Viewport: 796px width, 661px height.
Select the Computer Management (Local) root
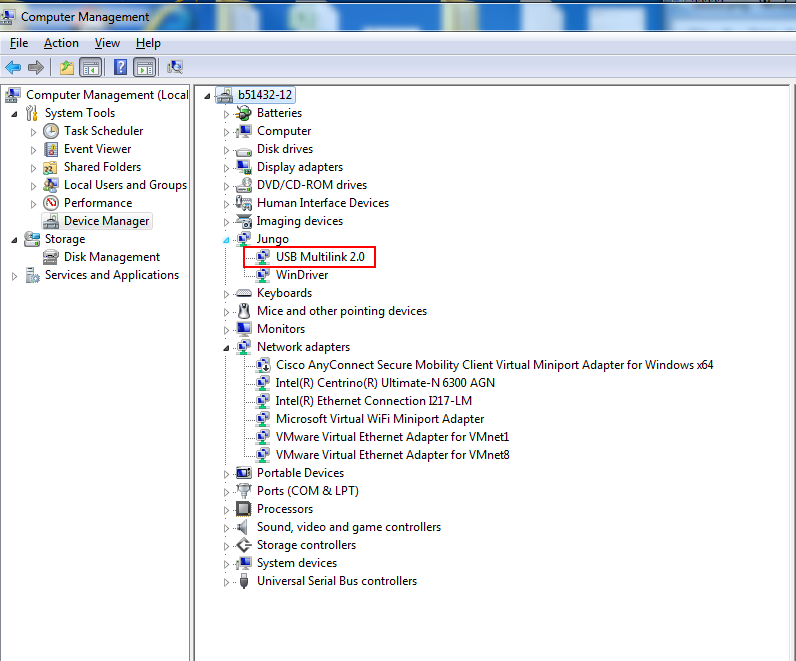pyautogui.click(x=107, y=95)
